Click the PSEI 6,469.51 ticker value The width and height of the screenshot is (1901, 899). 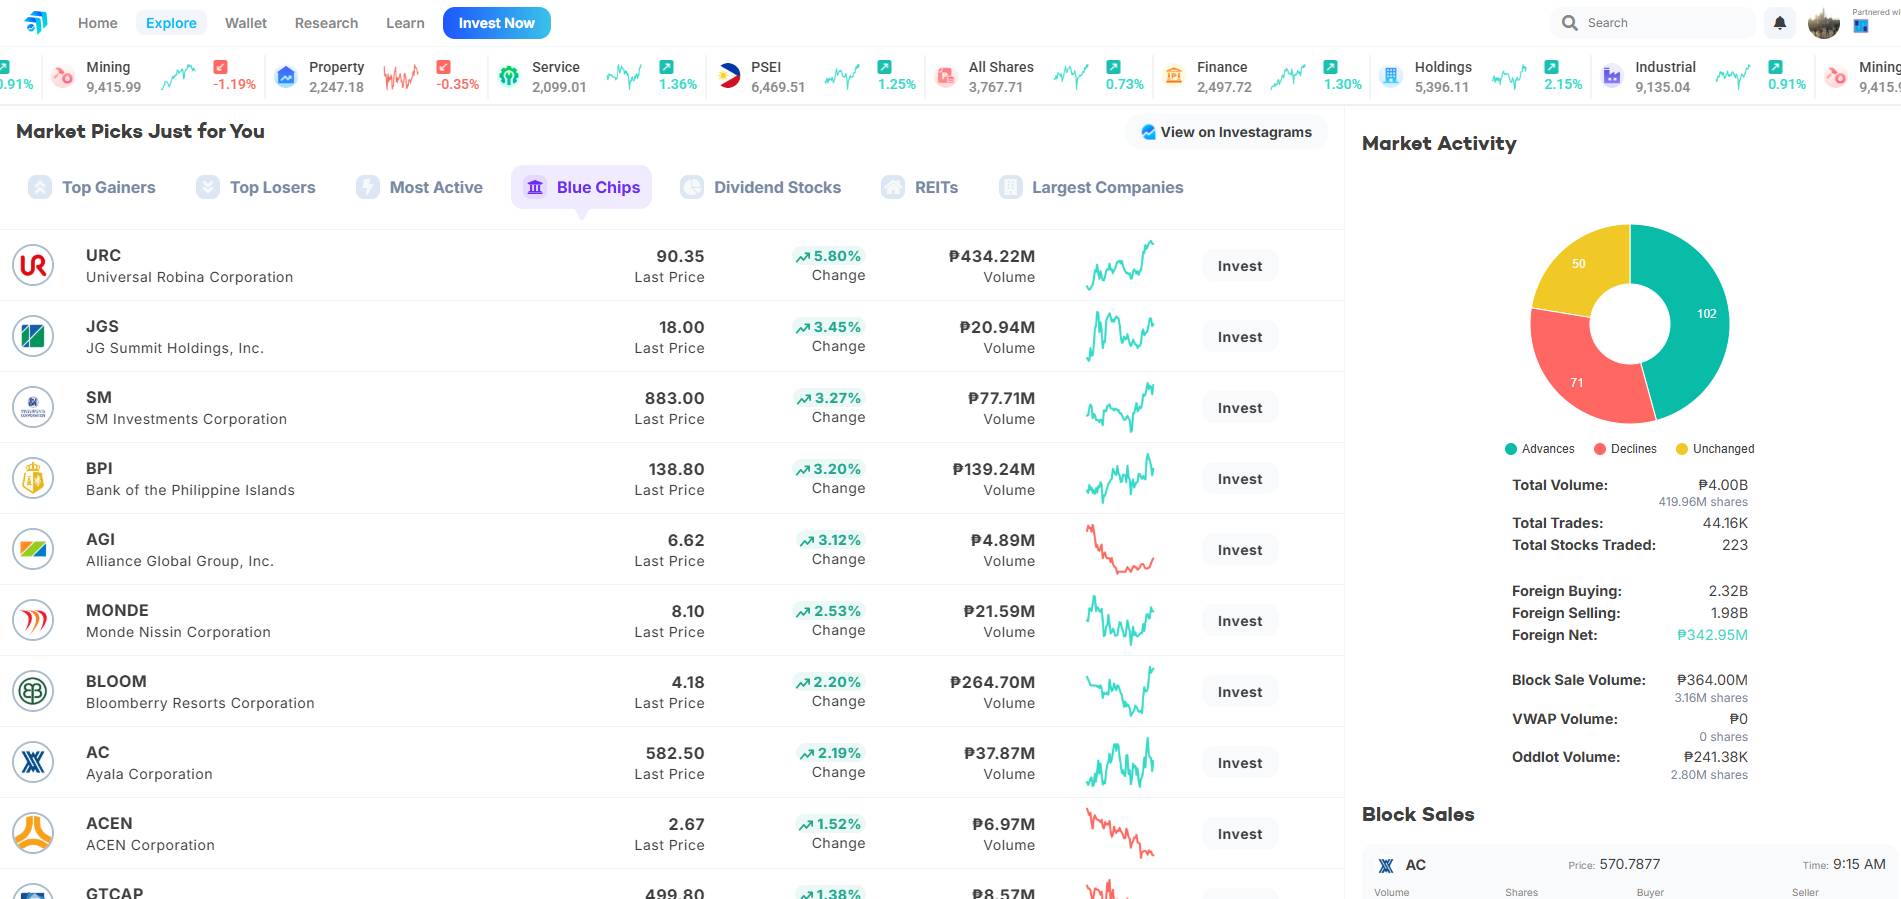pos(778,87)
